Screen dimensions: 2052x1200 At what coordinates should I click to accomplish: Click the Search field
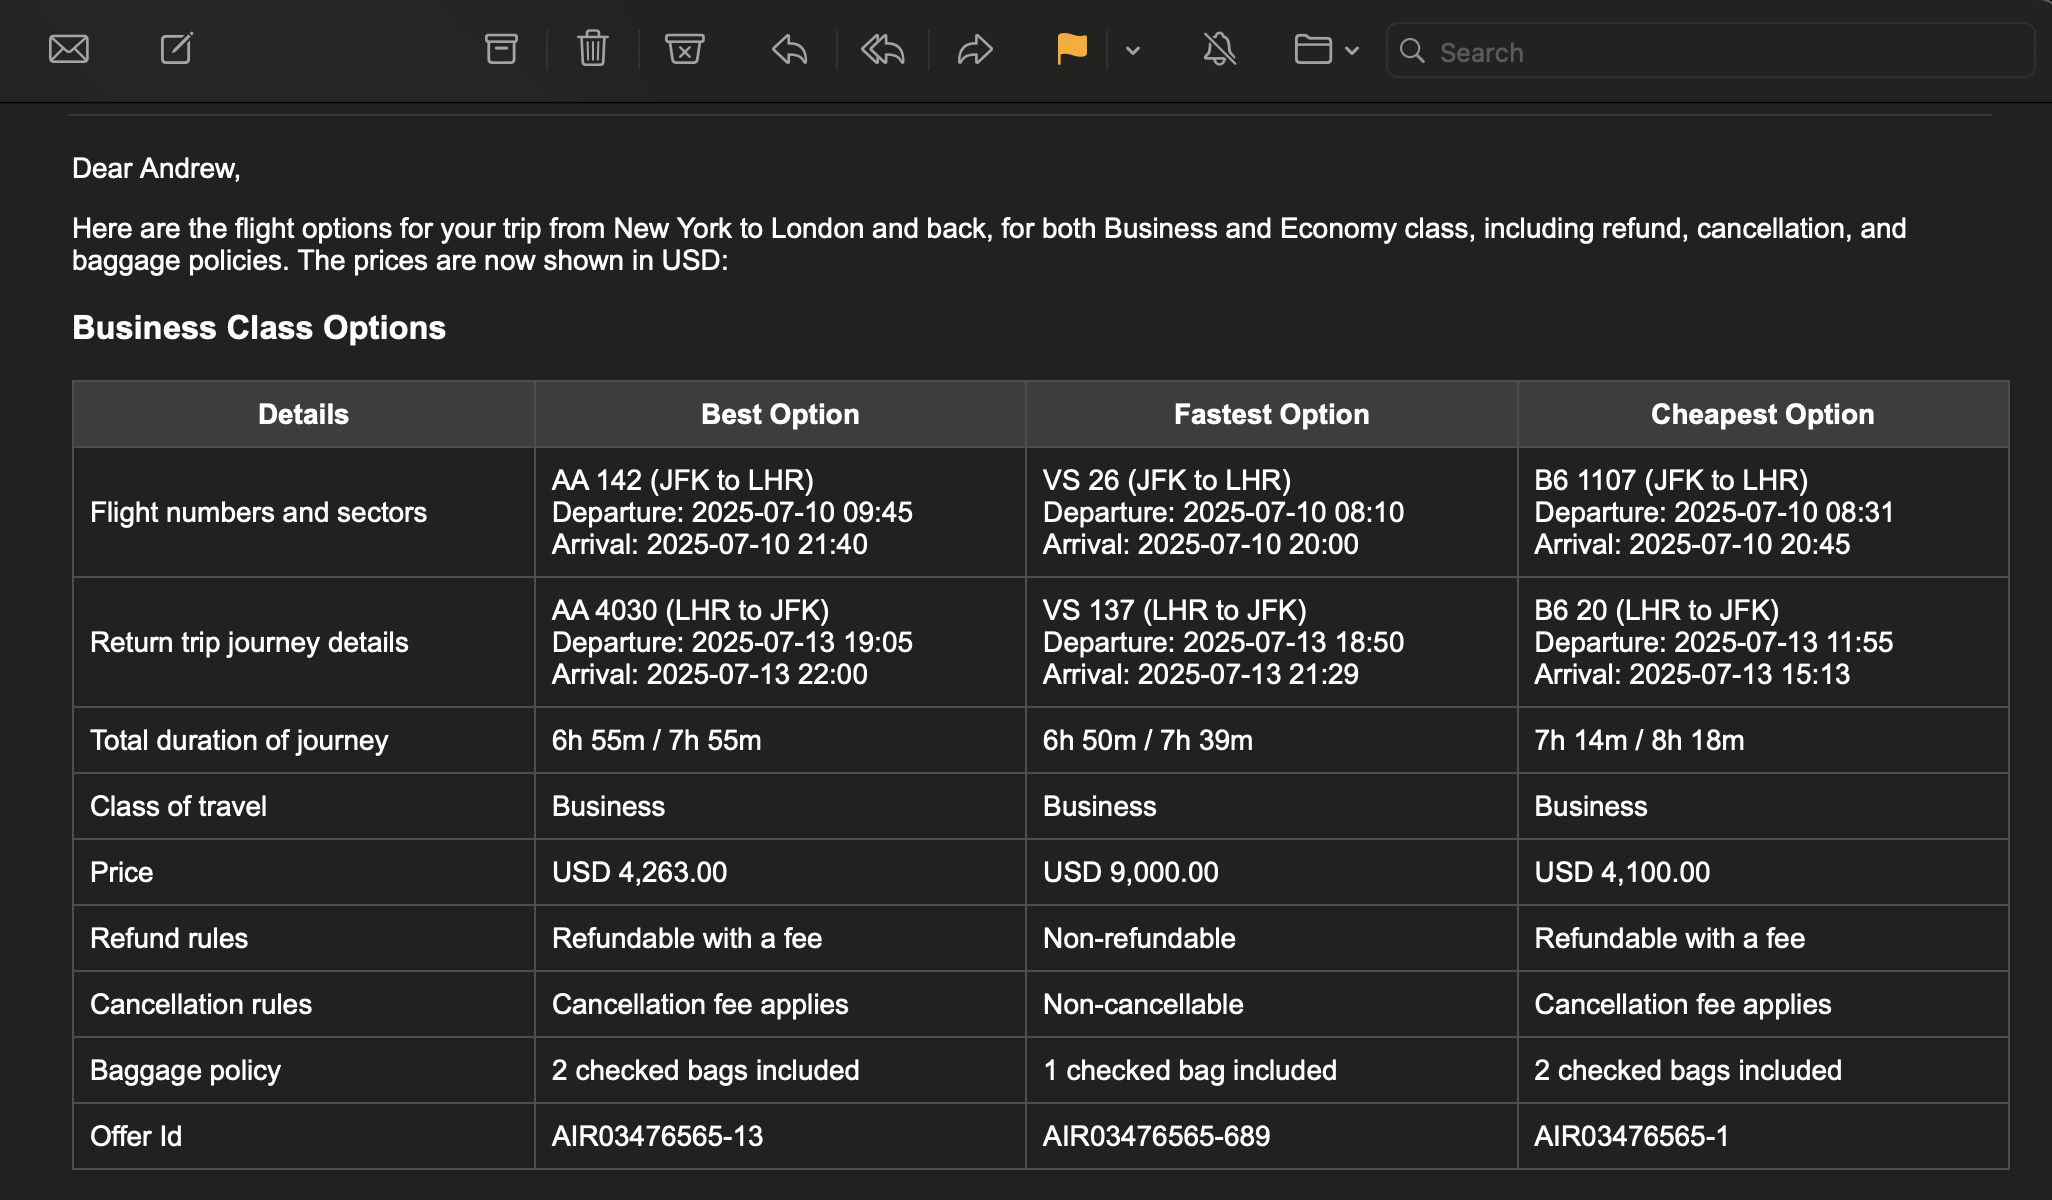click(1710, 51)
